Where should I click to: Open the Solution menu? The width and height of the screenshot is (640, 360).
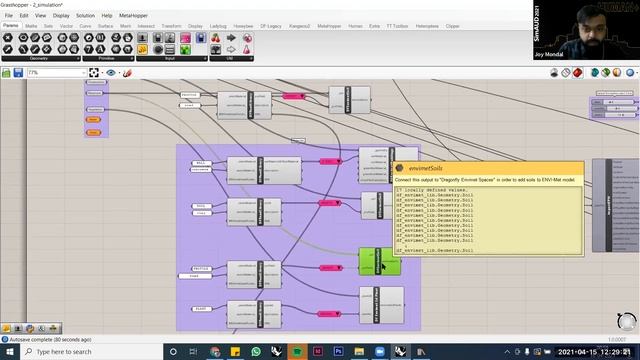85,16
